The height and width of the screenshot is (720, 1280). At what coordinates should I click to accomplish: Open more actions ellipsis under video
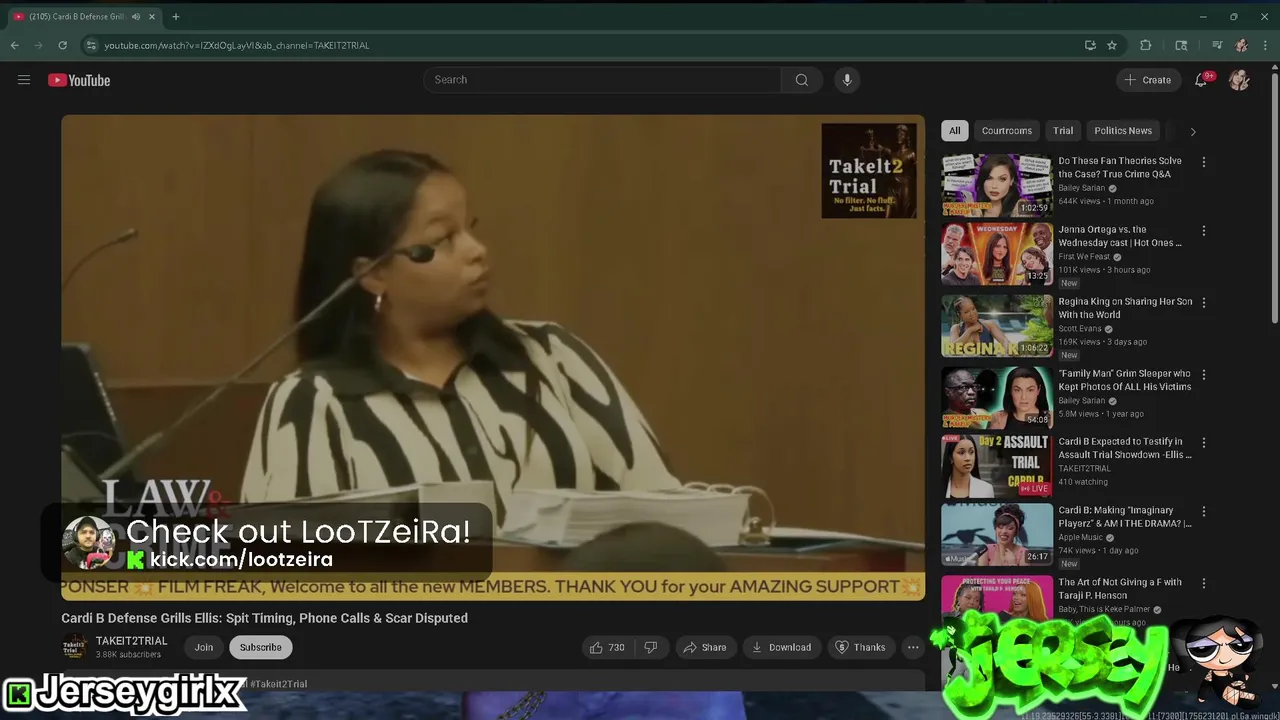(x=913, y=647)
